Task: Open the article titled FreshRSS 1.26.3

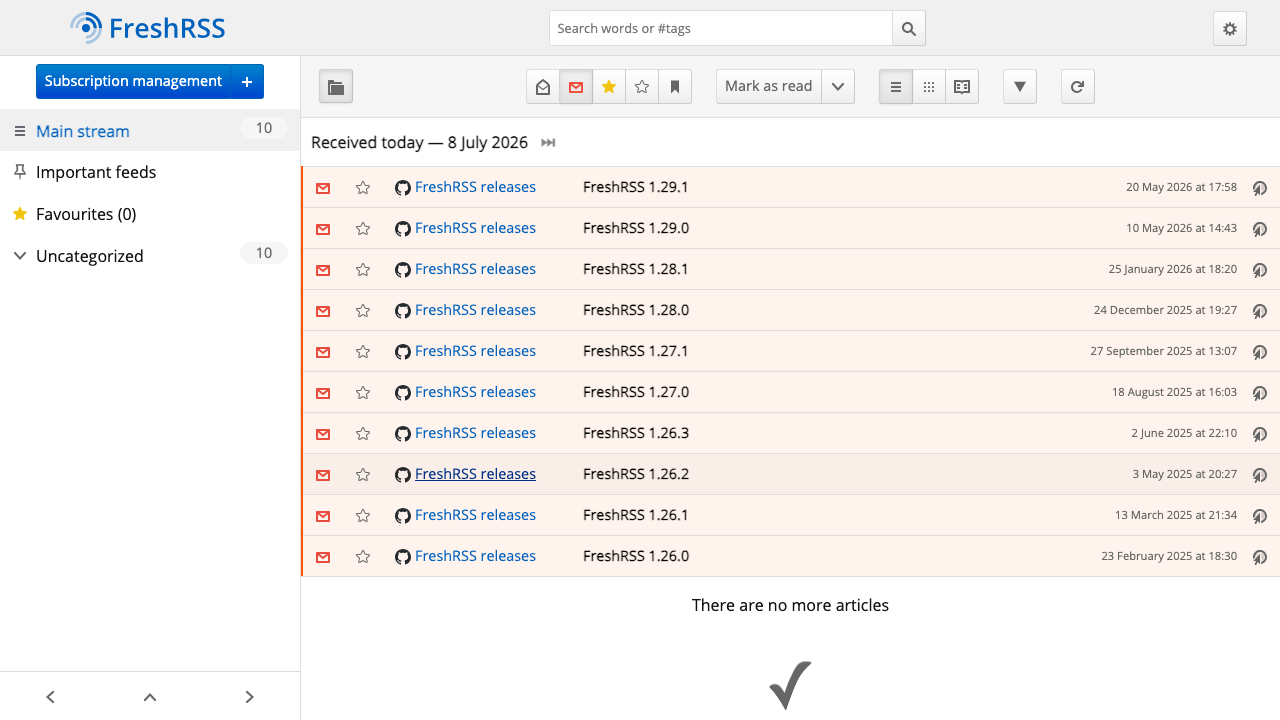Action: [x=636, y=433]
